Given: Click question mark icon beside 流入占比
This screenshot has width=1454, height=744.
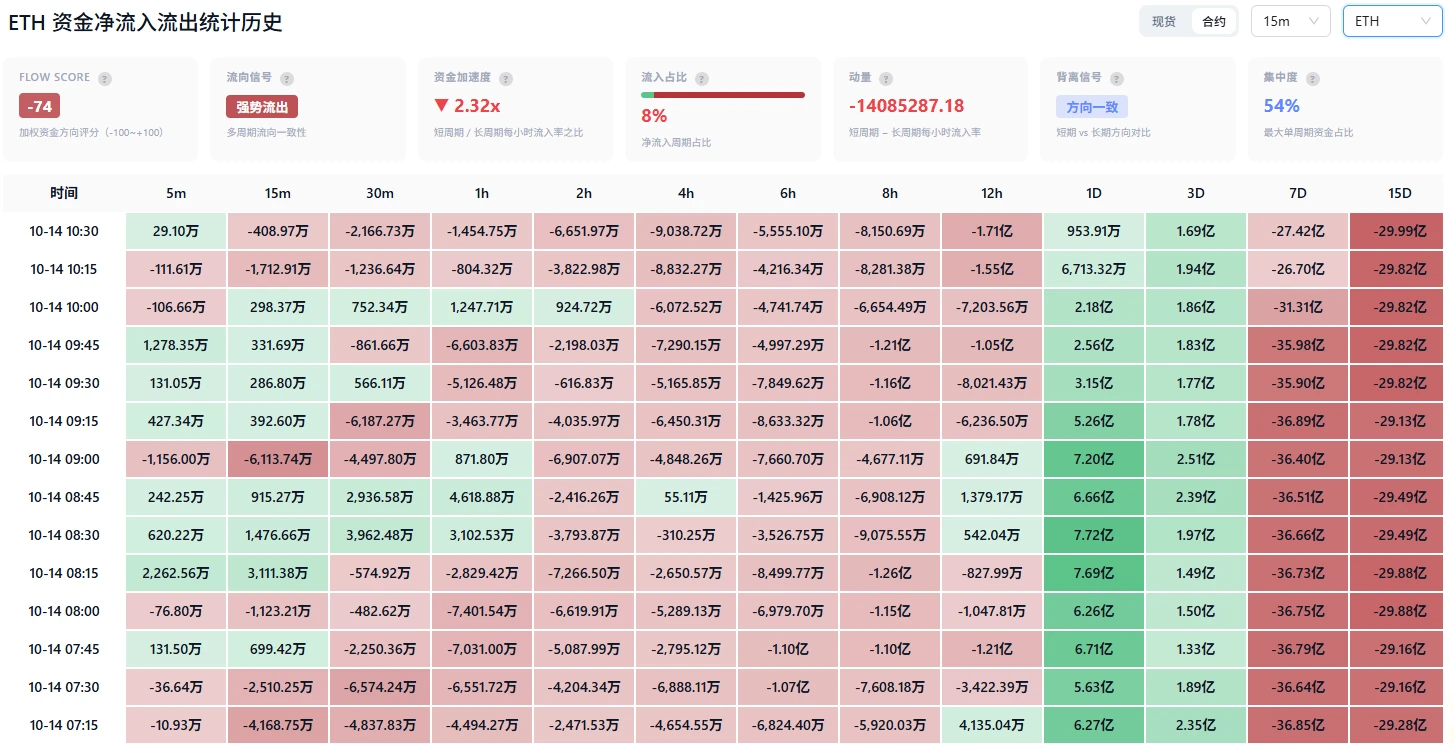Looking at the screenshot, I should point(702,79).
